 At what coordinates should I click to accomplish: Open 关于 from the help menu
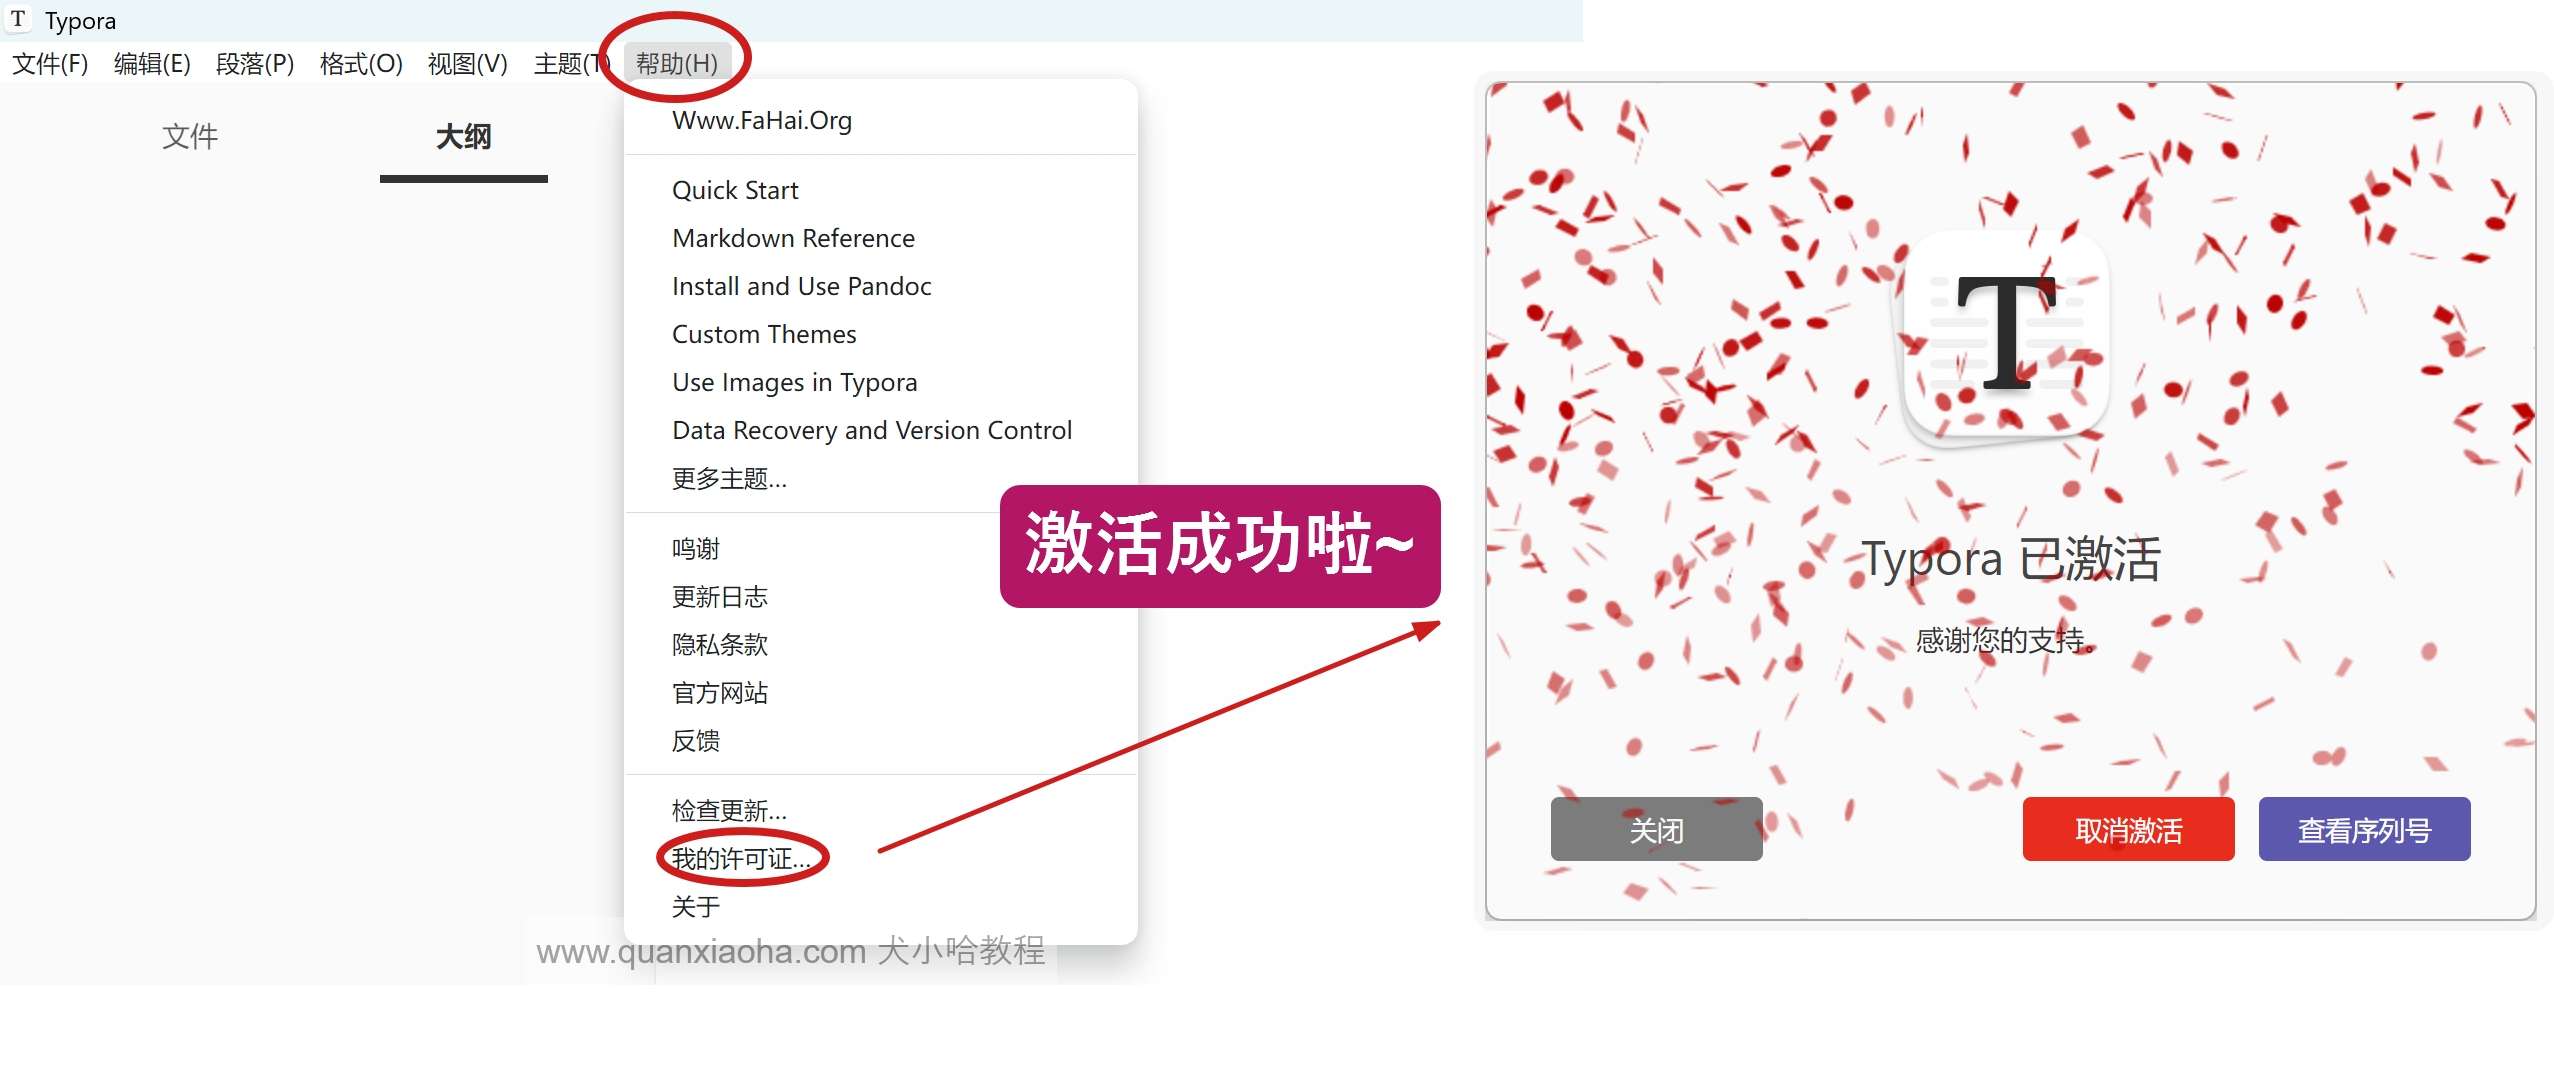click(696, 906)
